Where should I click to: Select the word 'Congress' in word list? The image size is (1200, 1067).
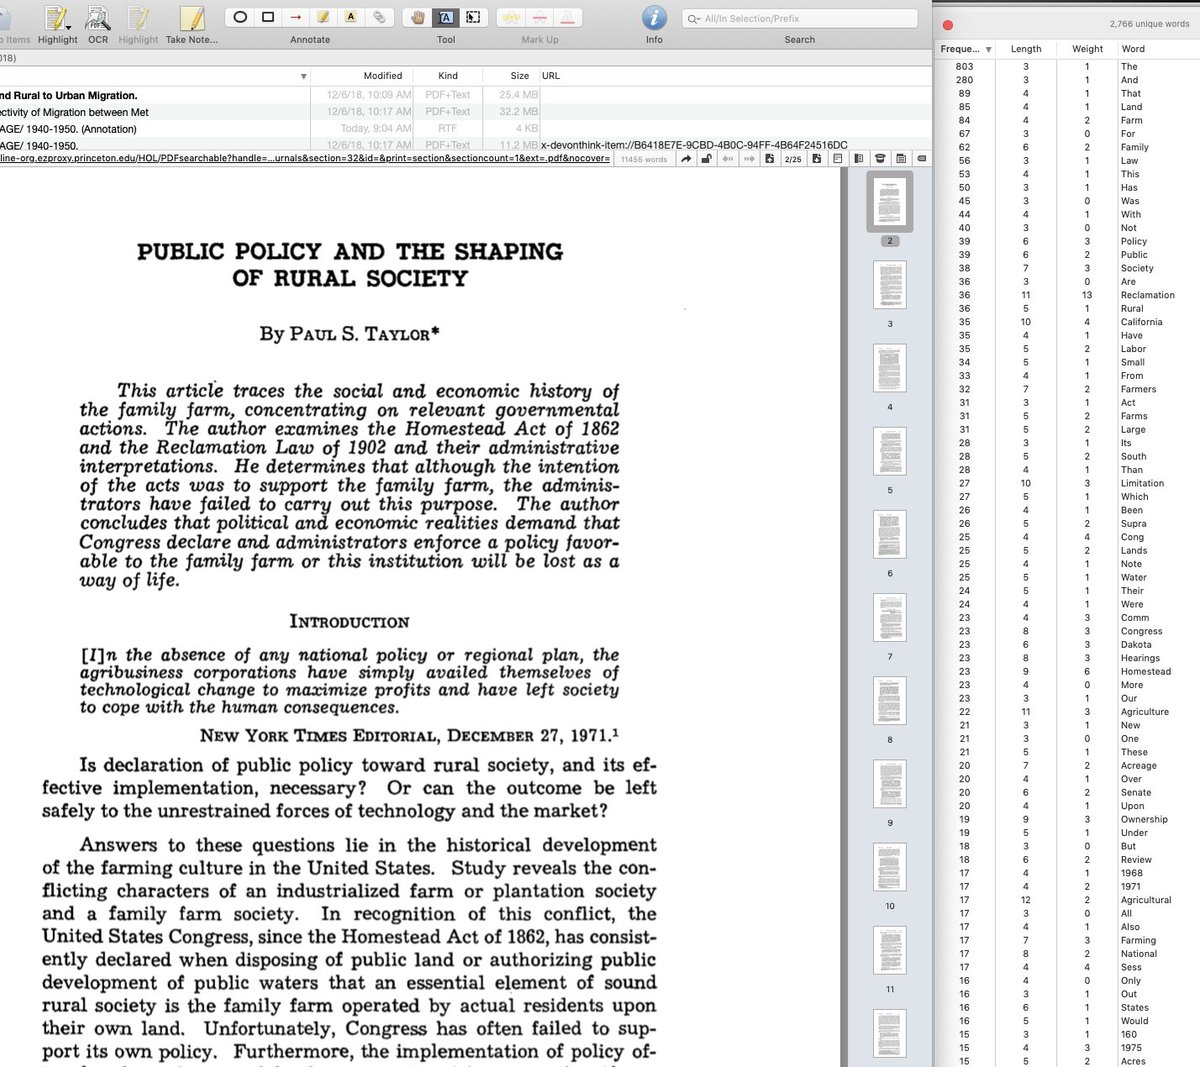click(x=1141, y=631)
